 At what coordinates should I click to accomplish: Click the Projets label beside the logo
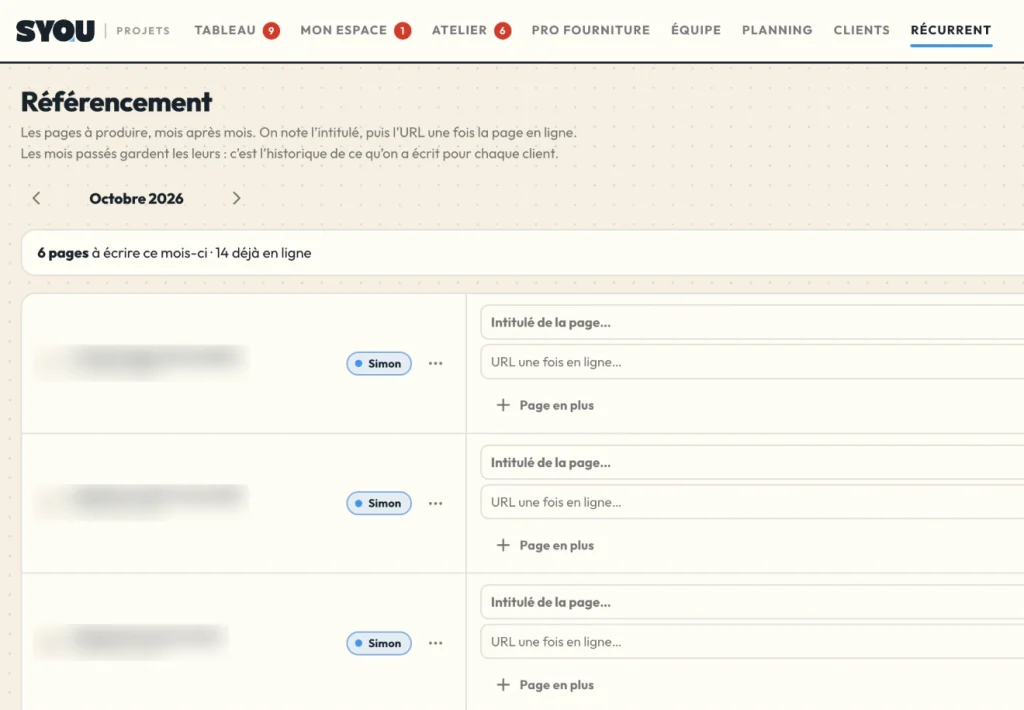pos(143,31)
